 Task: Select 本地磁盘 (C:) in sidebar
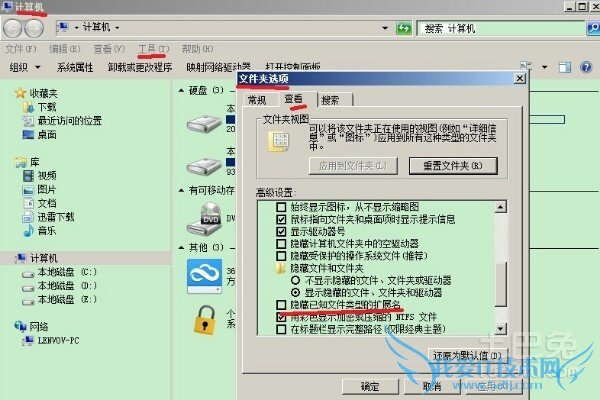[x=59, y=272]
